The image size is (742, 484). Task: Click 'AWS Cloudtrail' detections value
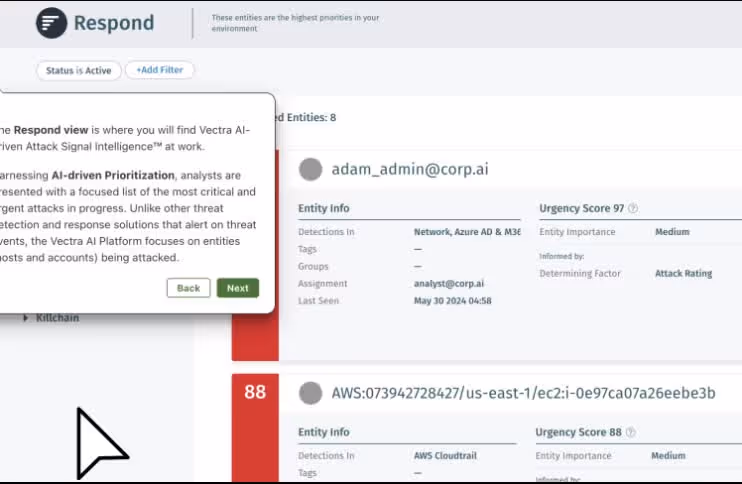point(445,456)
